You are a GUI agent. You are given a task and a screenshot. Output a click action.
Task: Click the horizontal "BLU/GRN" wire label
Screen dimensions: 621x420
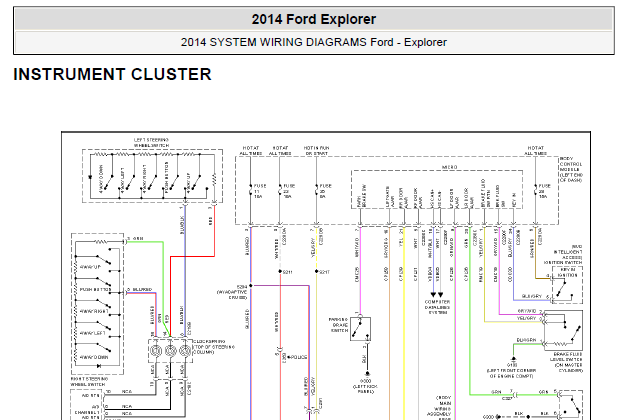(526, 340)
